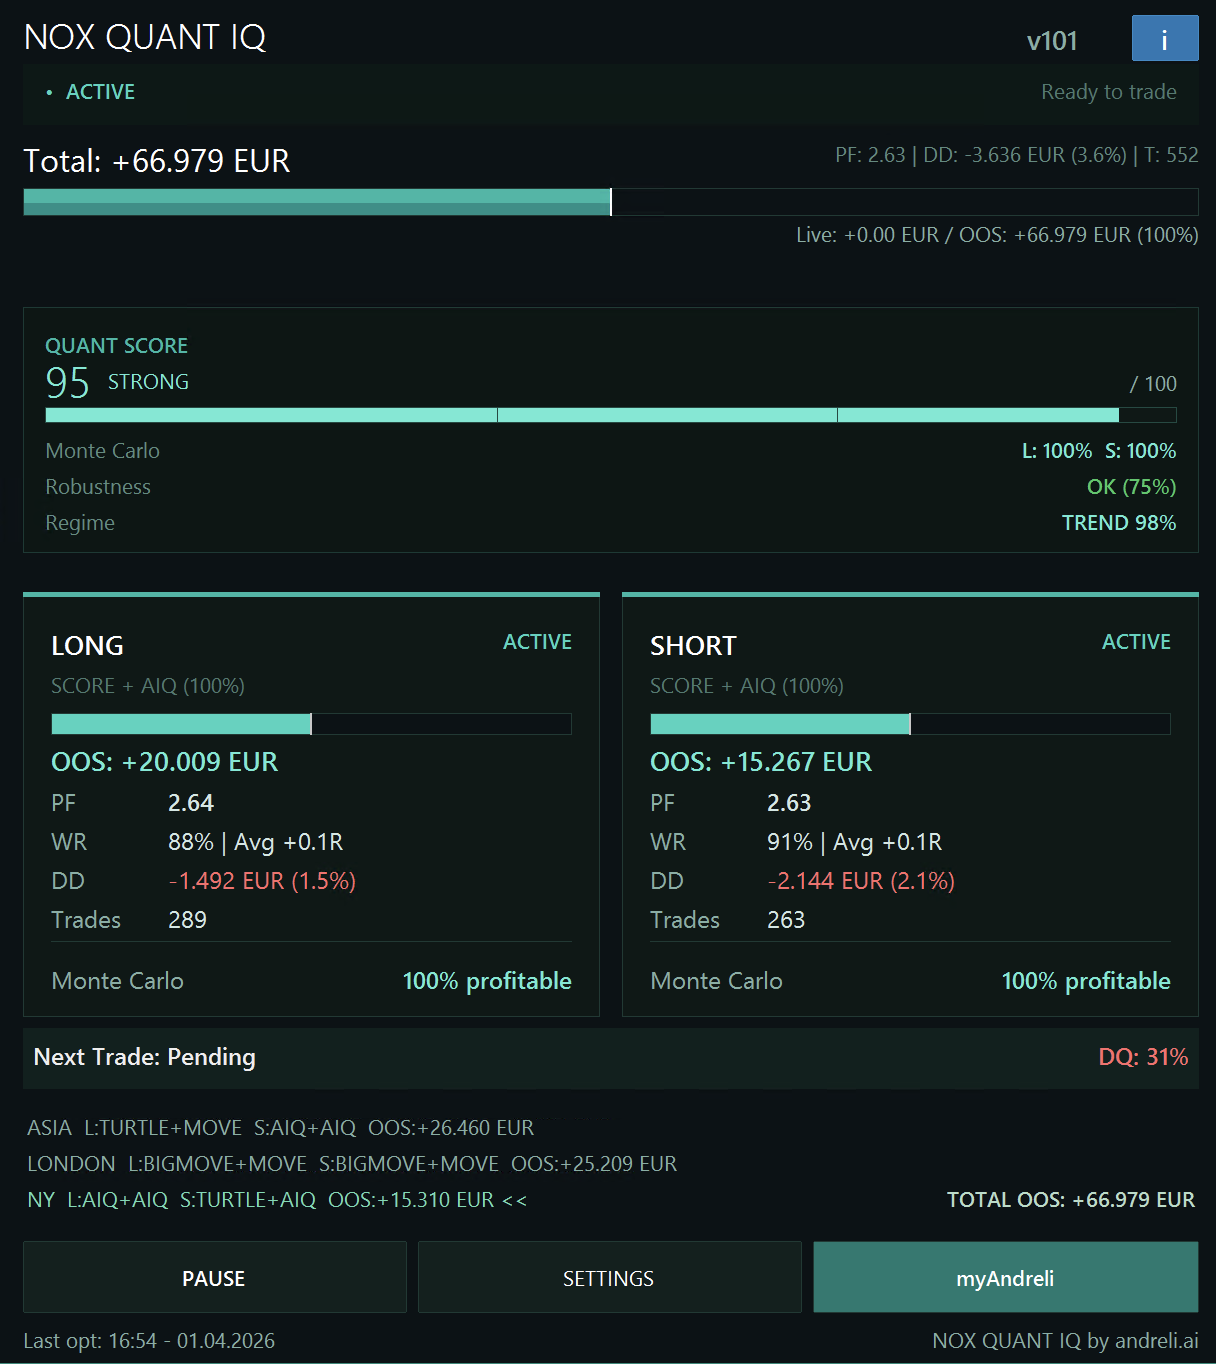Click the TREND 98% regime indicator
The width and height of the screenshot is (1216, 1364).
pos(1119,522)
